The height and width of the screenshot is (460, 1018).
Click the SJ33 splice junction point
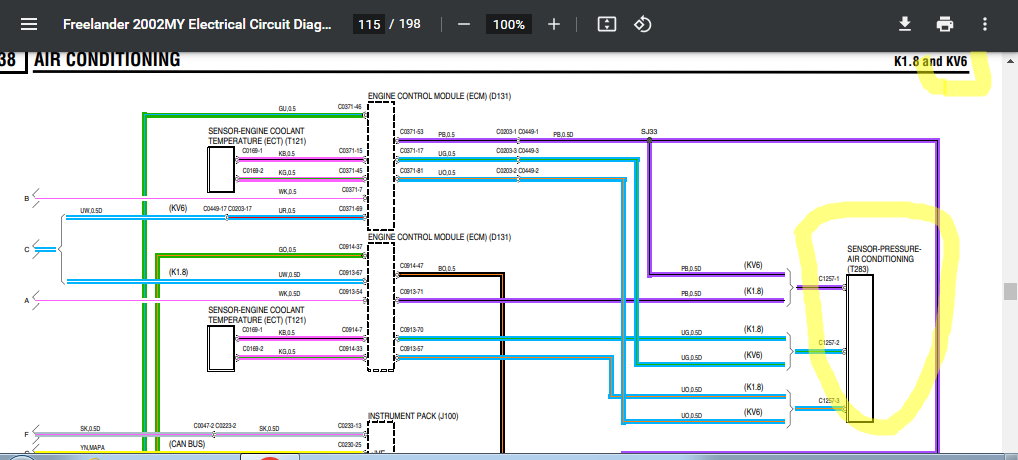[x=649, y=139]
